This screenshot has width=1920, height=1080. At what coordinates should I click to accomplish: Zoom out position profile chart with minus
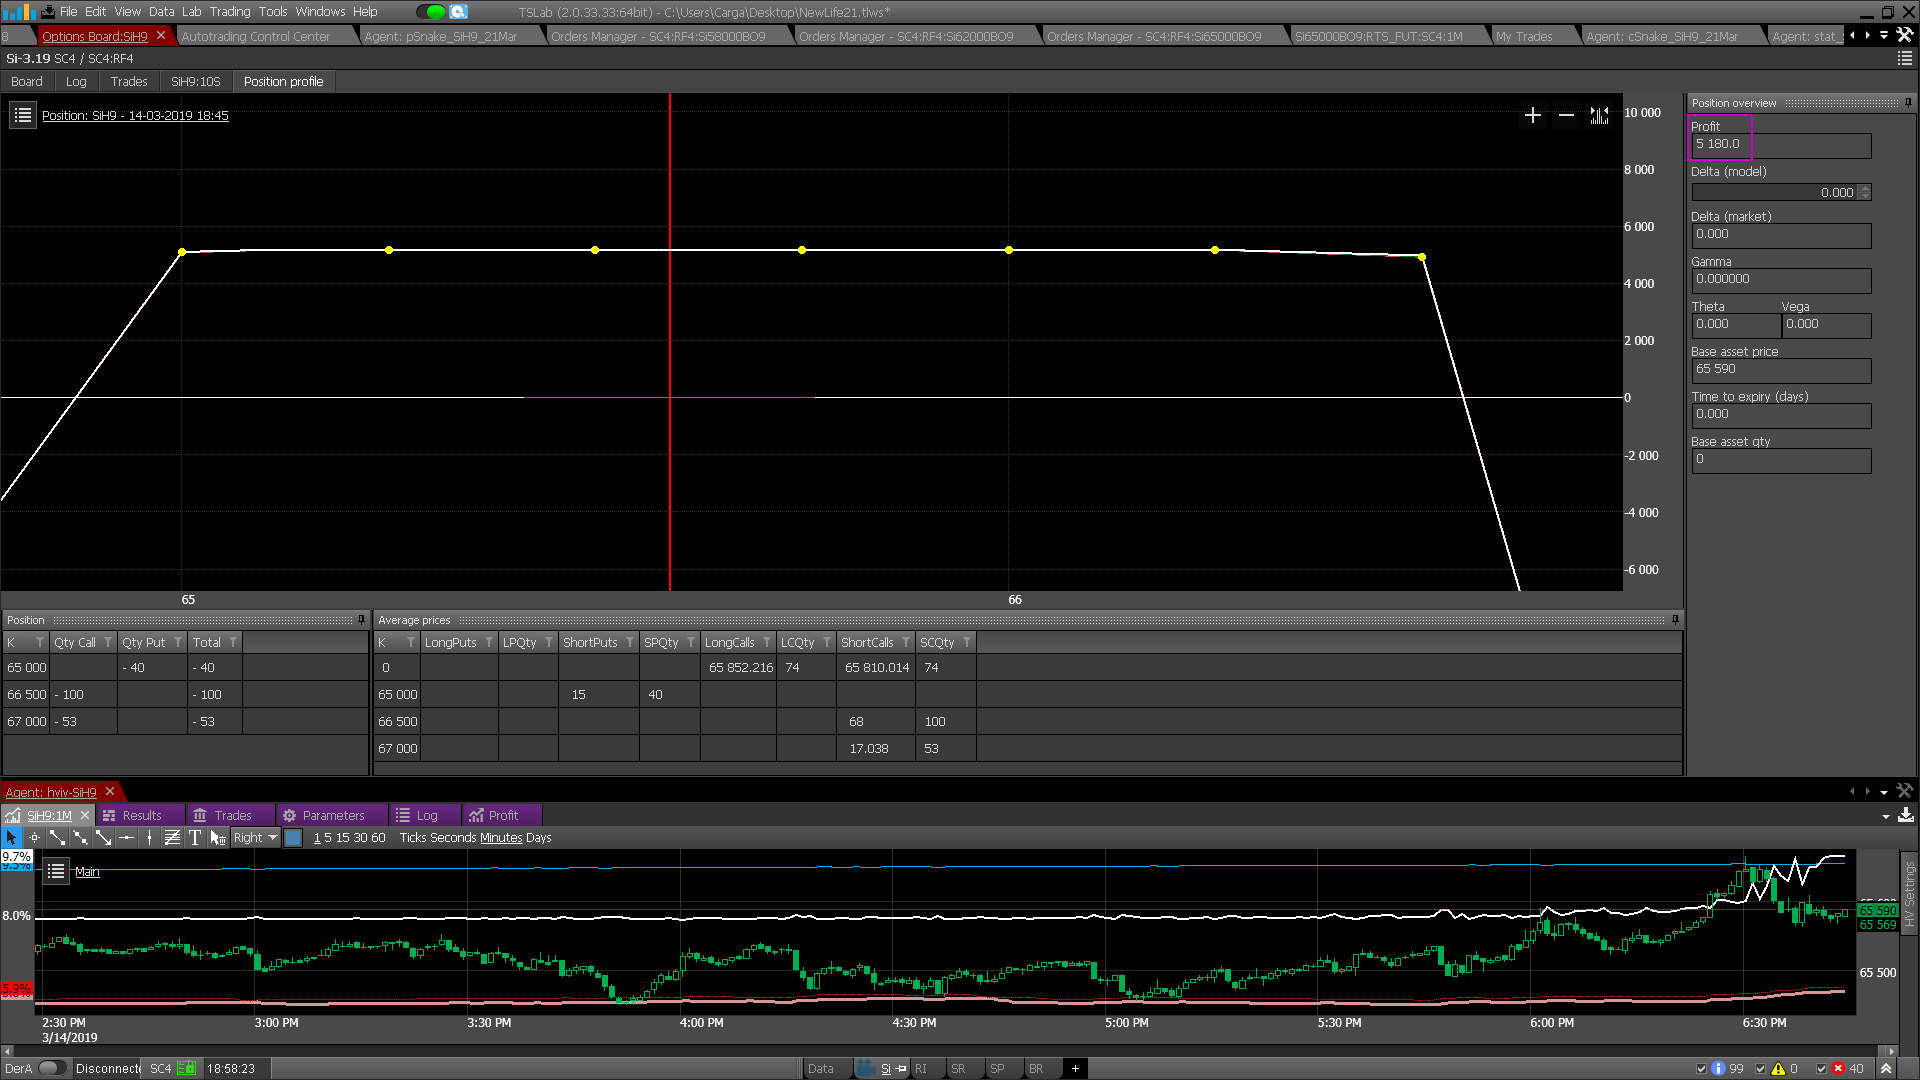[x=1566, y=116]
